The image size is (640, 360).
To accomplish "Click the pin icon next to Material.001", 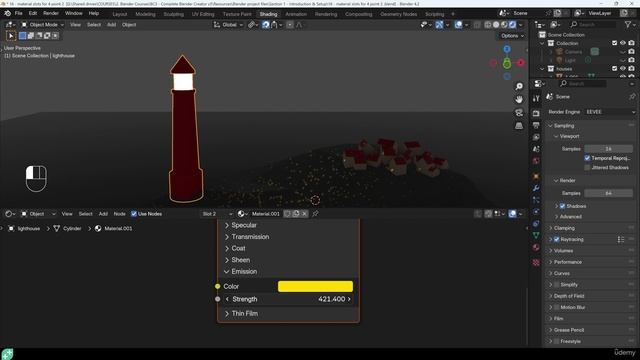I will (x=315, y=214).
